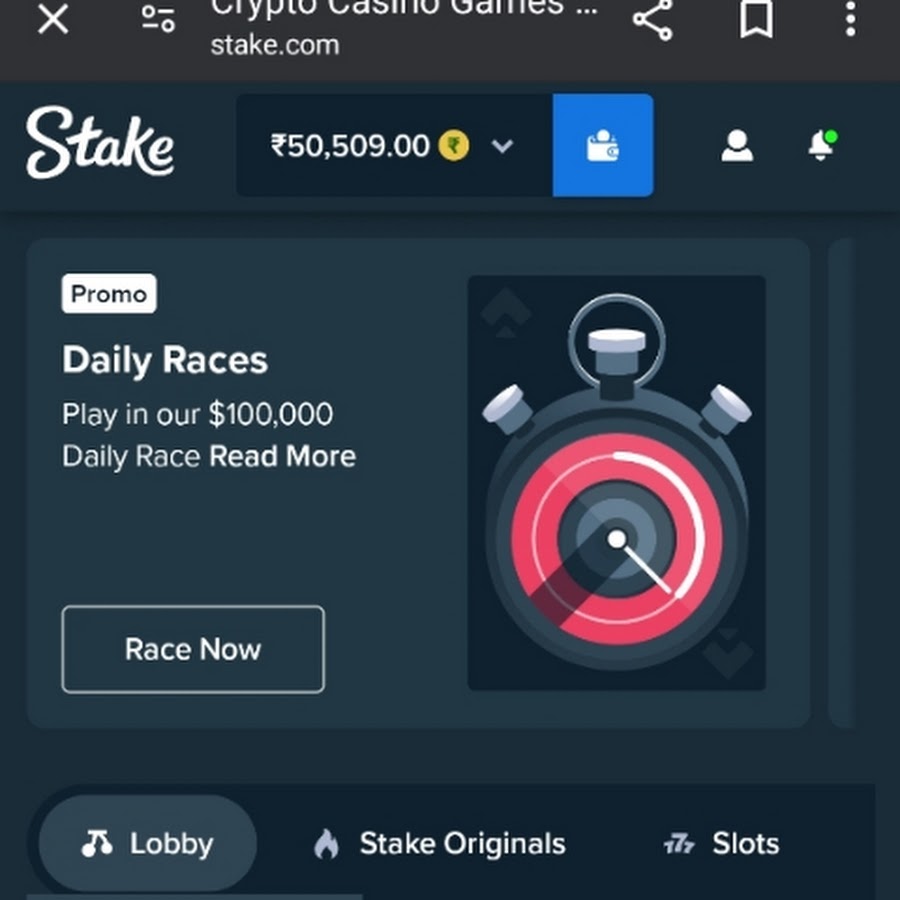The height and width of the screenshot is (900, 900).
Task: Open the three-dot browser menu
Action: tap(851, 19)
